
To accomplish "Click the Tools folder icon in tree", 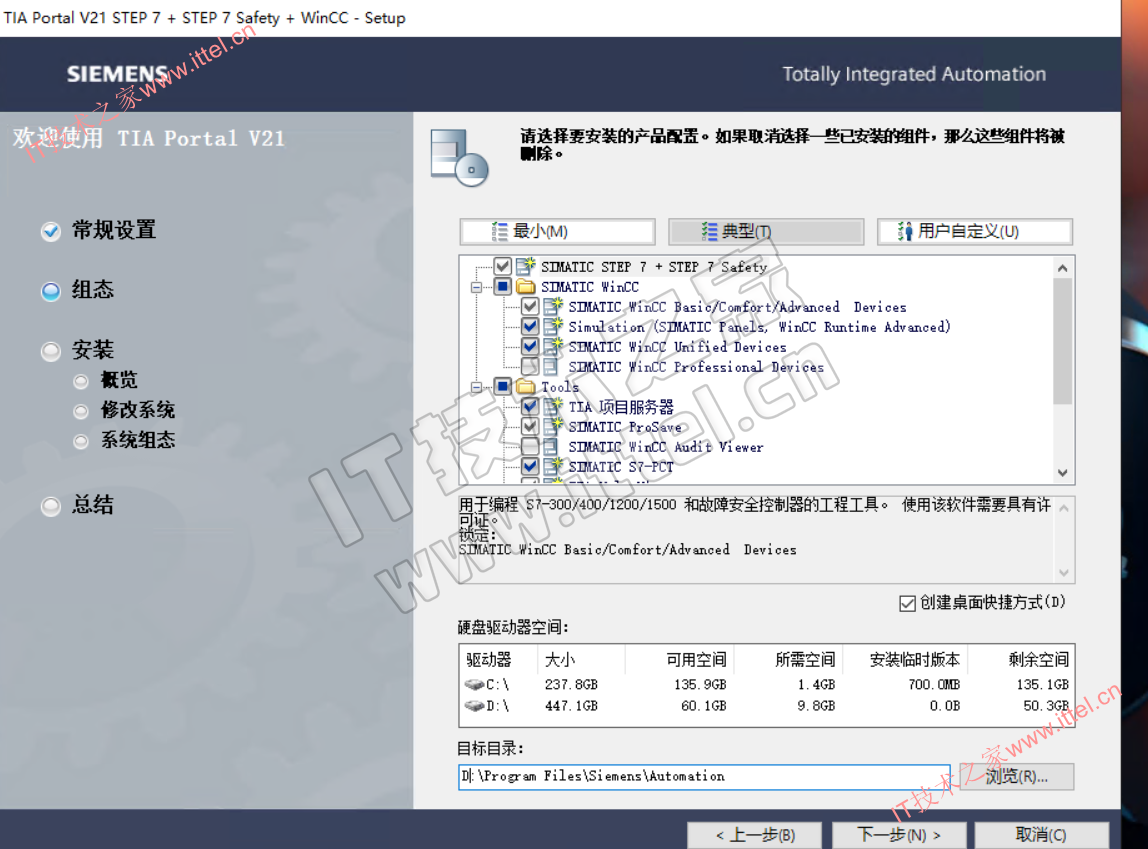I will pos(526,387).
